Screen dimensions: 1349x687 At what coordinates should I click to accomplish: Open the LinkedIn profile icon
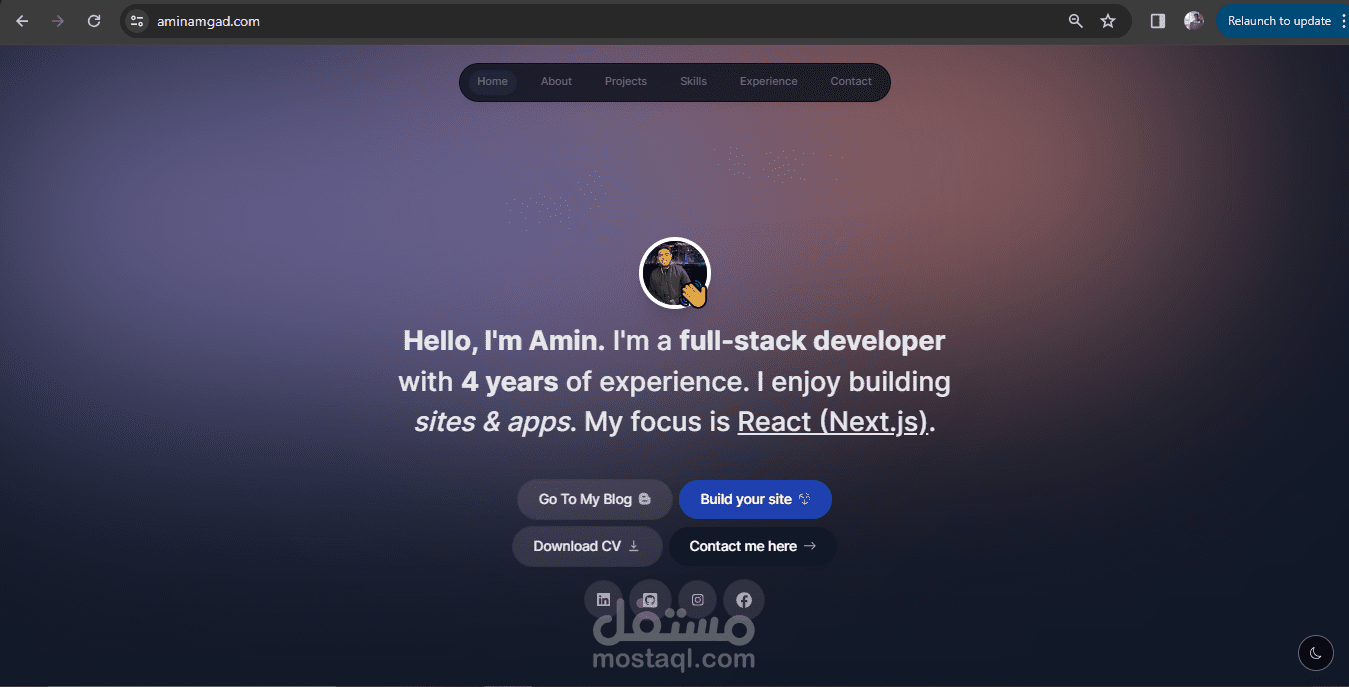pos(603,599)
